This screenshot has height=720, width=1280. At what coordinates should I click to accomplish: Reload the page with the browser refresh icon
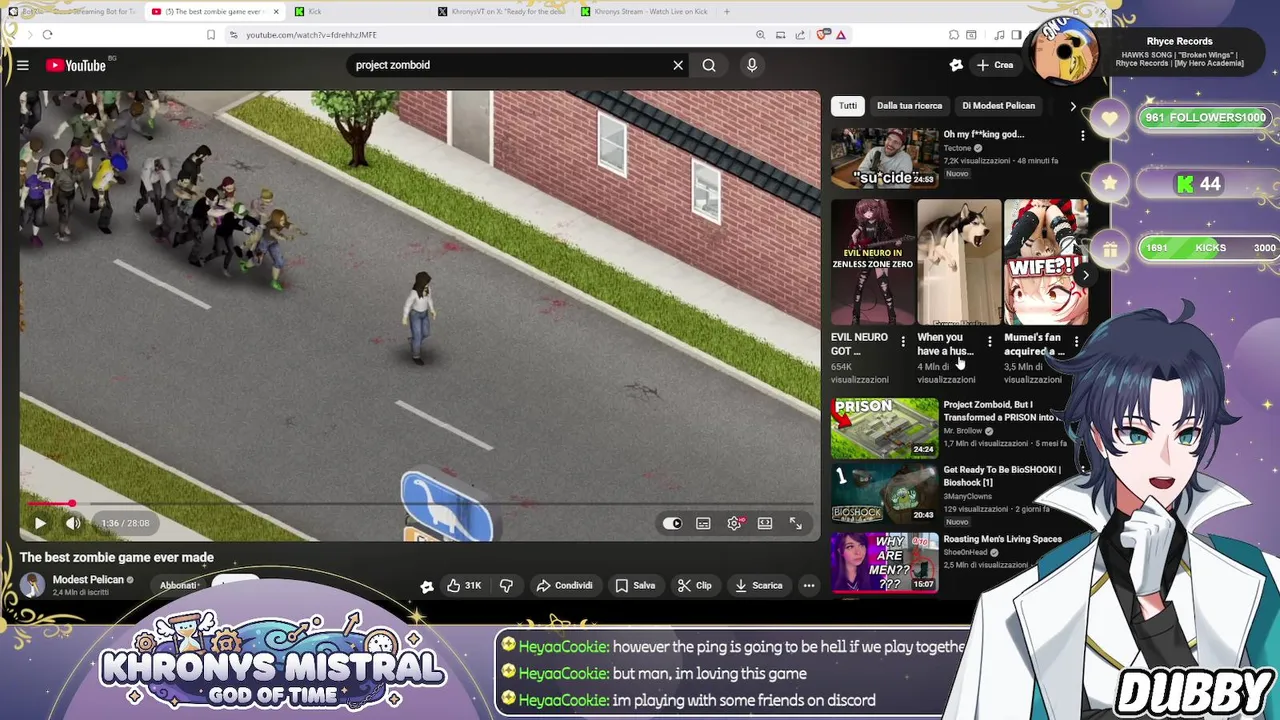pos(47,35)
